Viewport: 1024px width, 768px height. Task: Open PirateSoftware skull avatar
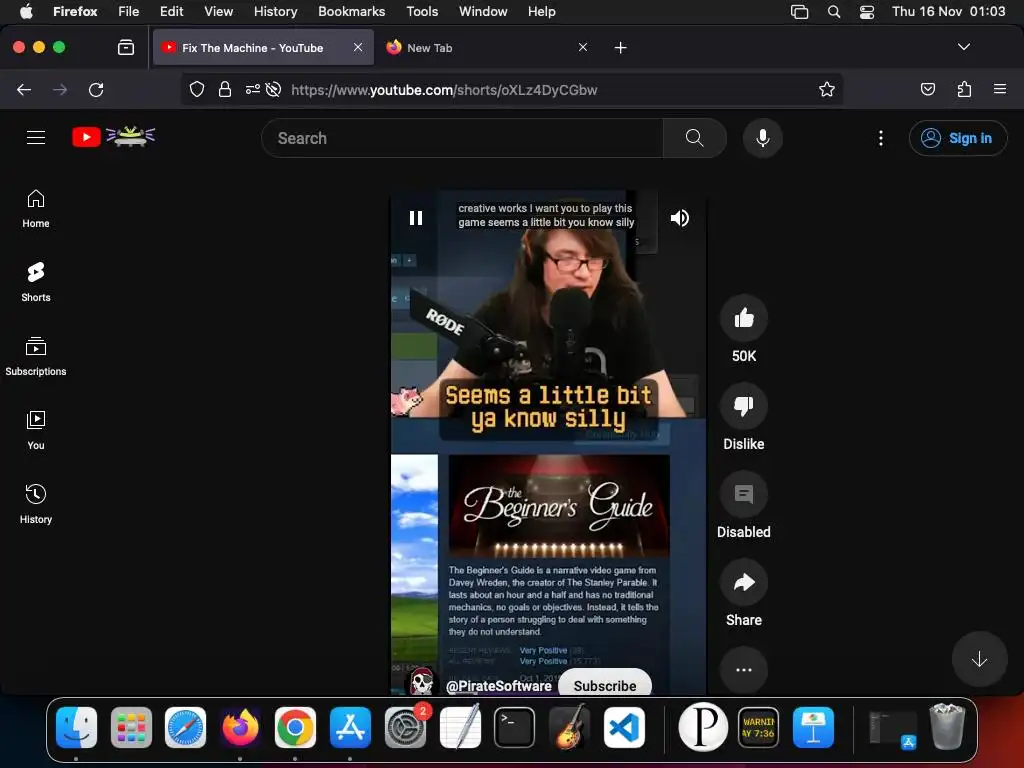click(422, 682)
